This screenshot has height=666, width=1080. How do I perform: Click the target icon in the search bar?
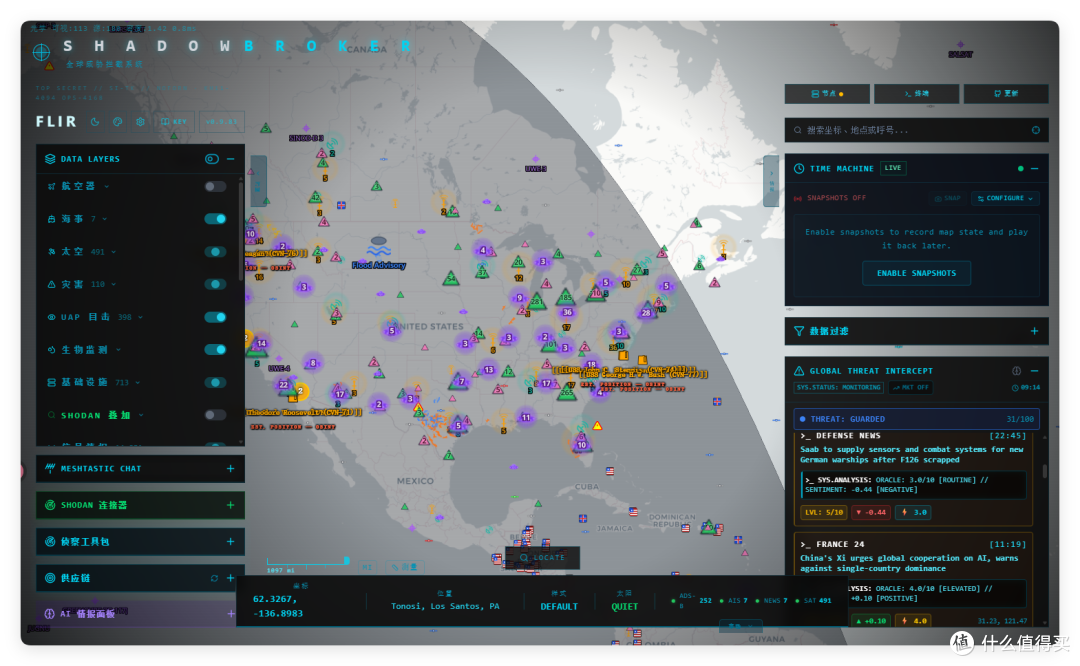click(x=1036, y=130)
